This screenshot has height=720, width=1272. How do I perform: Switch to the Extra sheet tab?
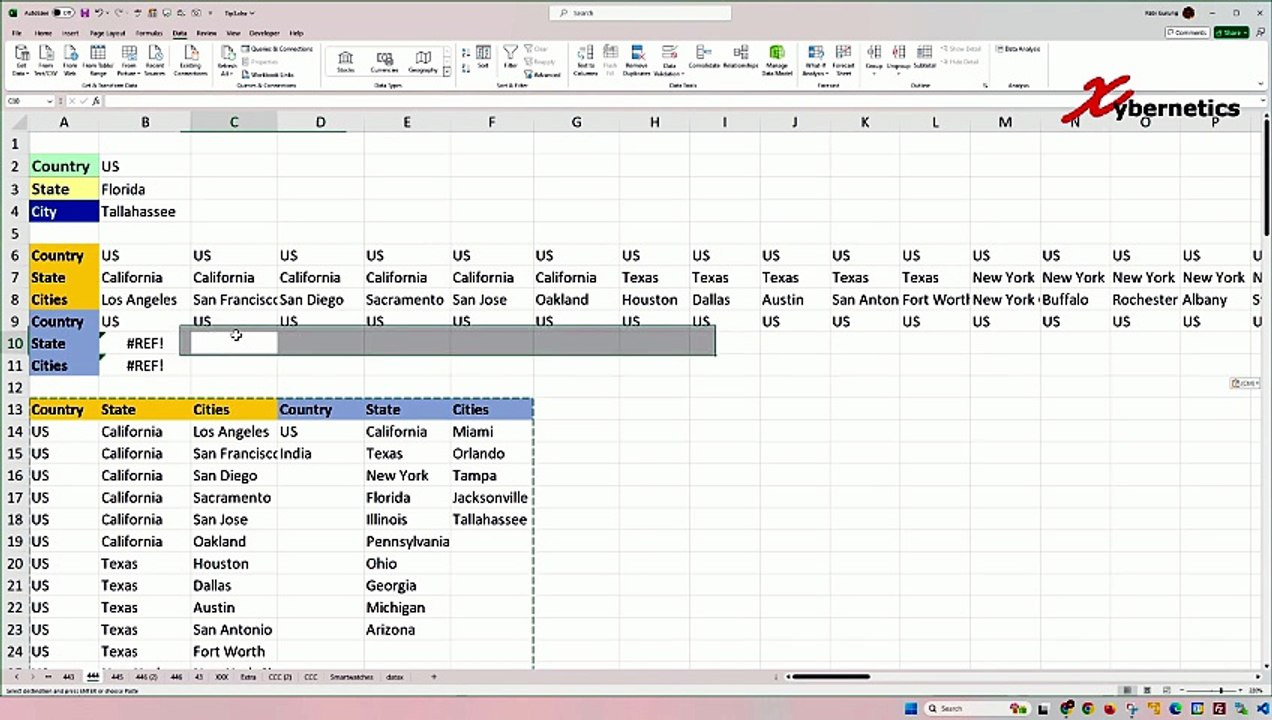(248, 677)
